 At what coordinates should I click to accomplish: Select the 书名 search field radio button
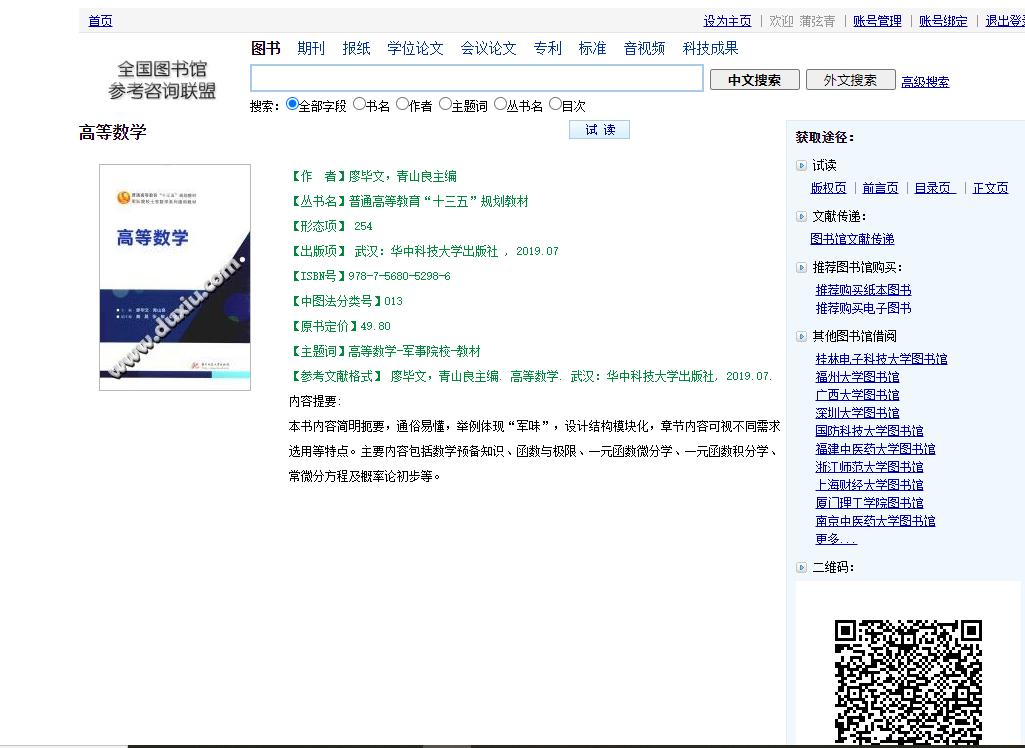[x=359, y=103]
